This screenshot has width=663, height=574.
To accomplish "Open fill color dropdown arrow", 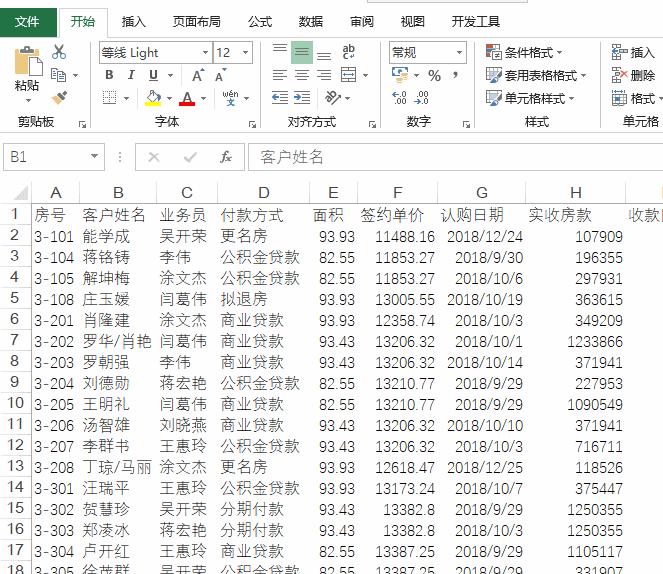I will (x=169, y=98).
